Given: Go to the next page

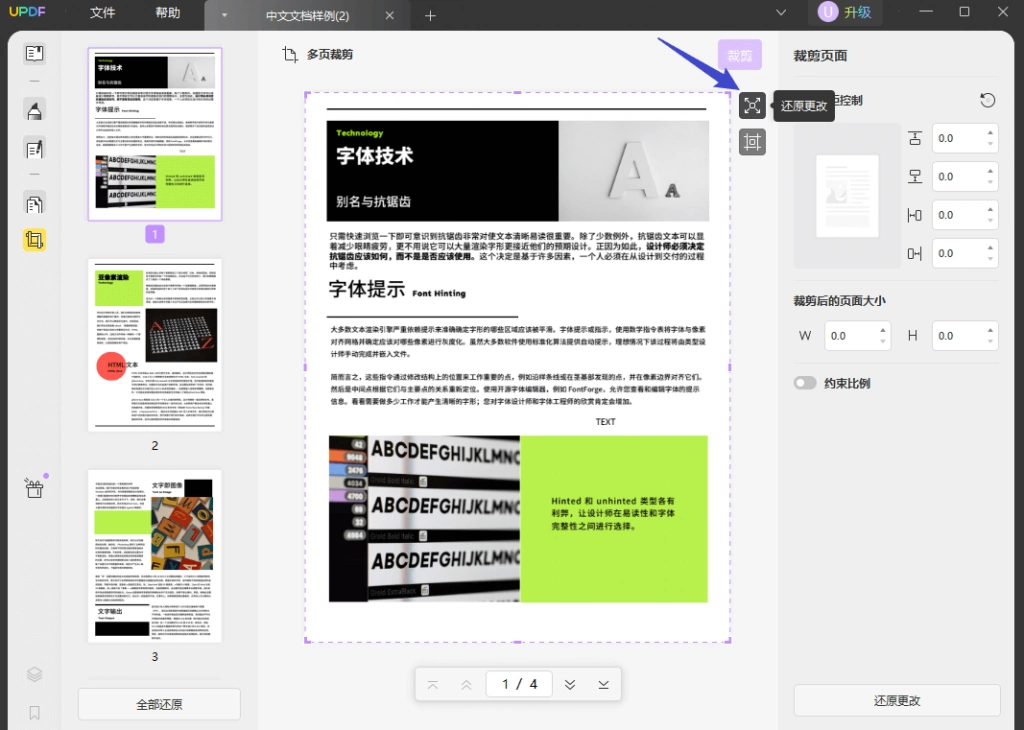Looking at the screenshot, I should [x=570, y=684].
